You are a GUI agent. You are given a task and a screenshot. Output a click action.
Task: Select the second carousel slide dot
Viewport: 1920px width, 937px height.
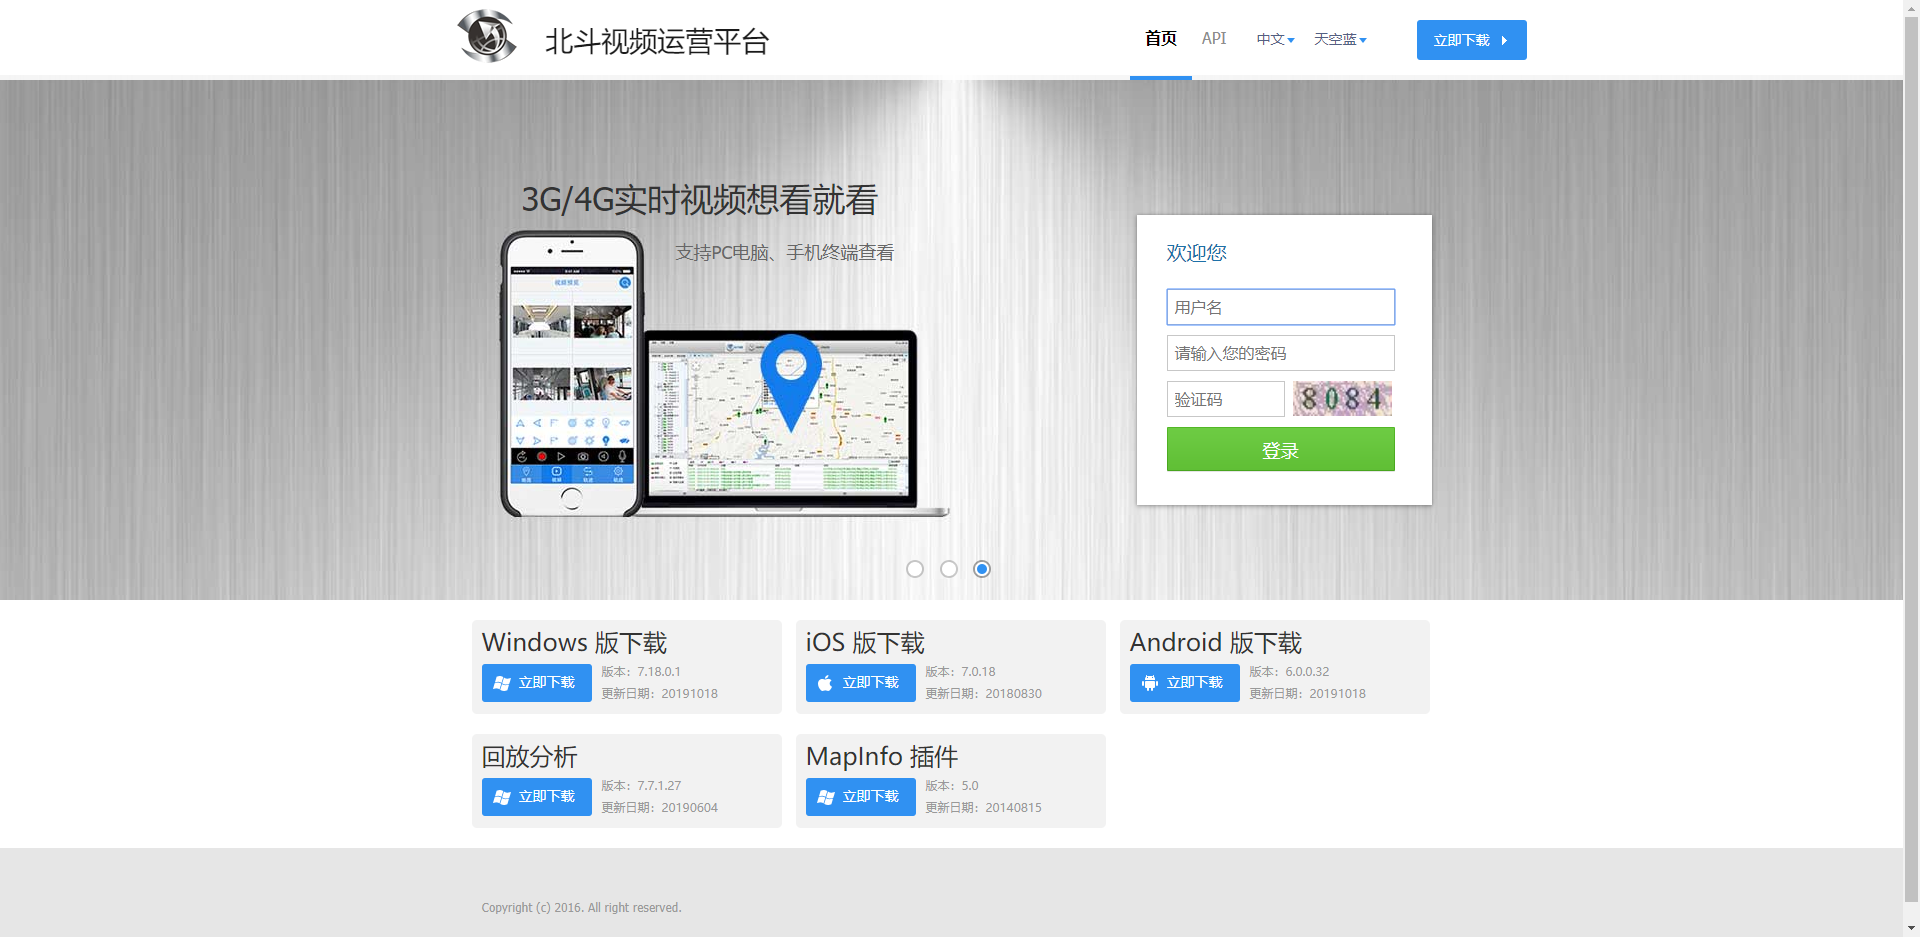coord(949,569)
